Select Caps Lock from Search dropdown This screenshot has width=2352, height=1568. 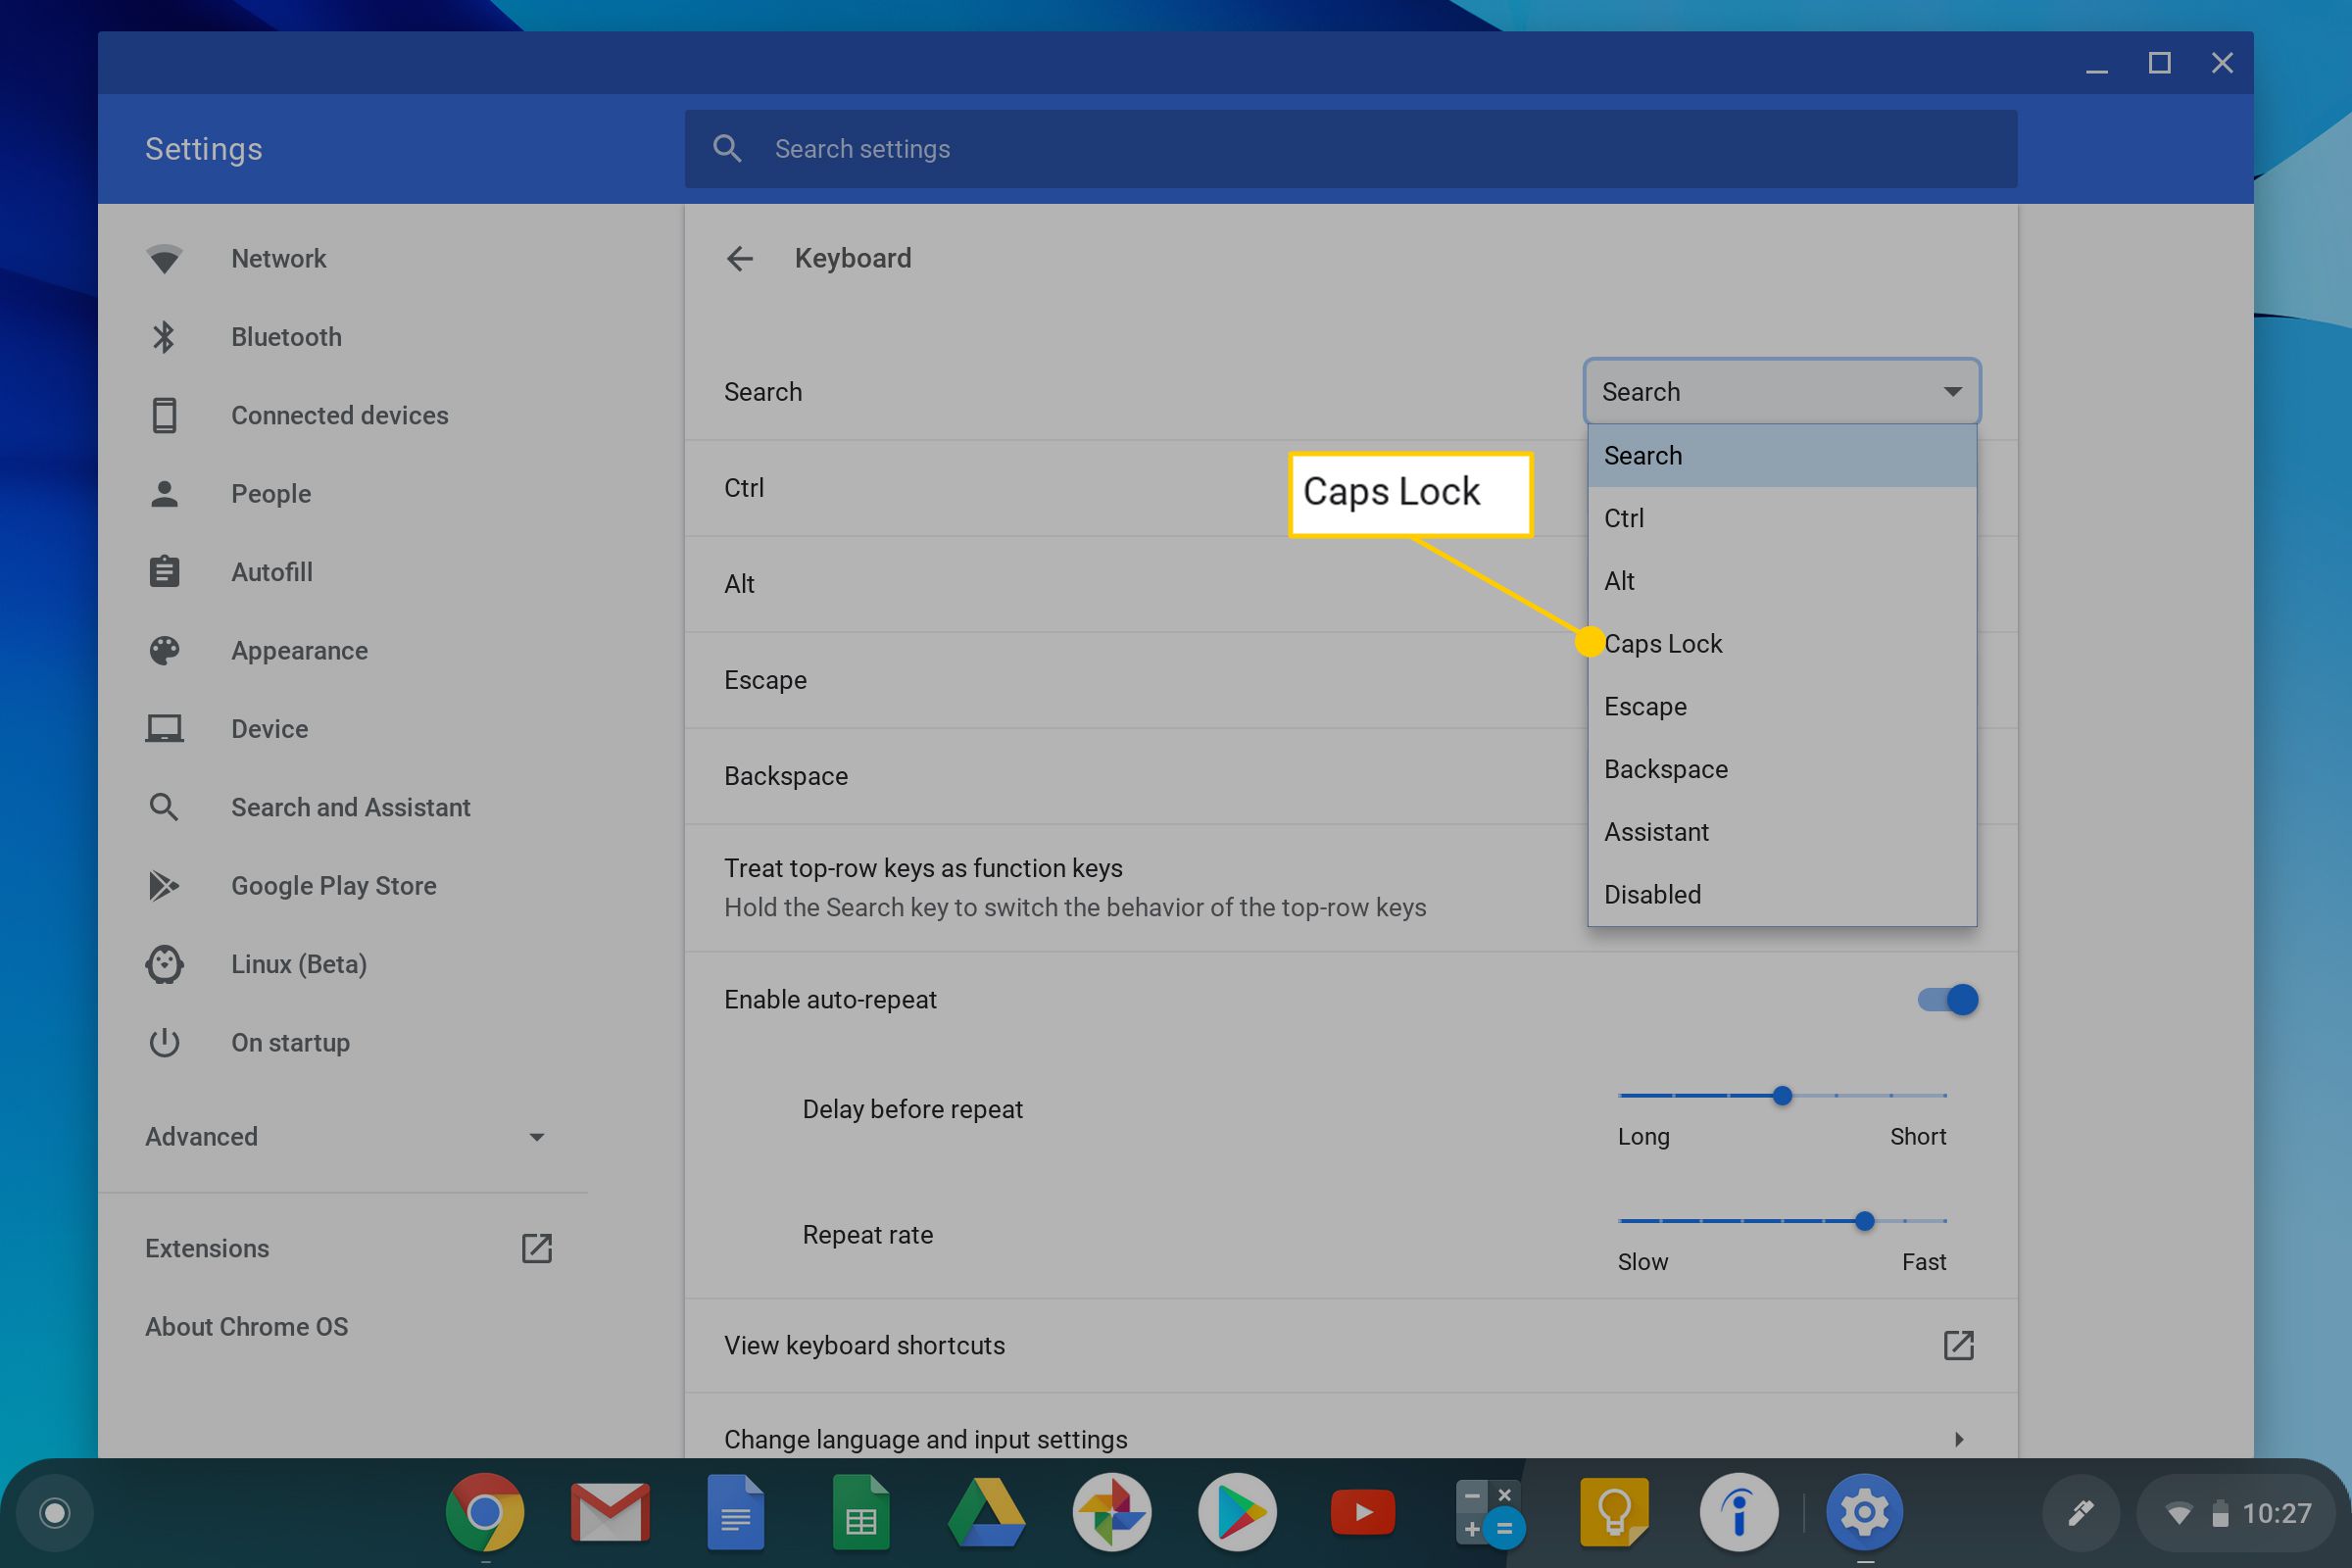pos(1662,642)
